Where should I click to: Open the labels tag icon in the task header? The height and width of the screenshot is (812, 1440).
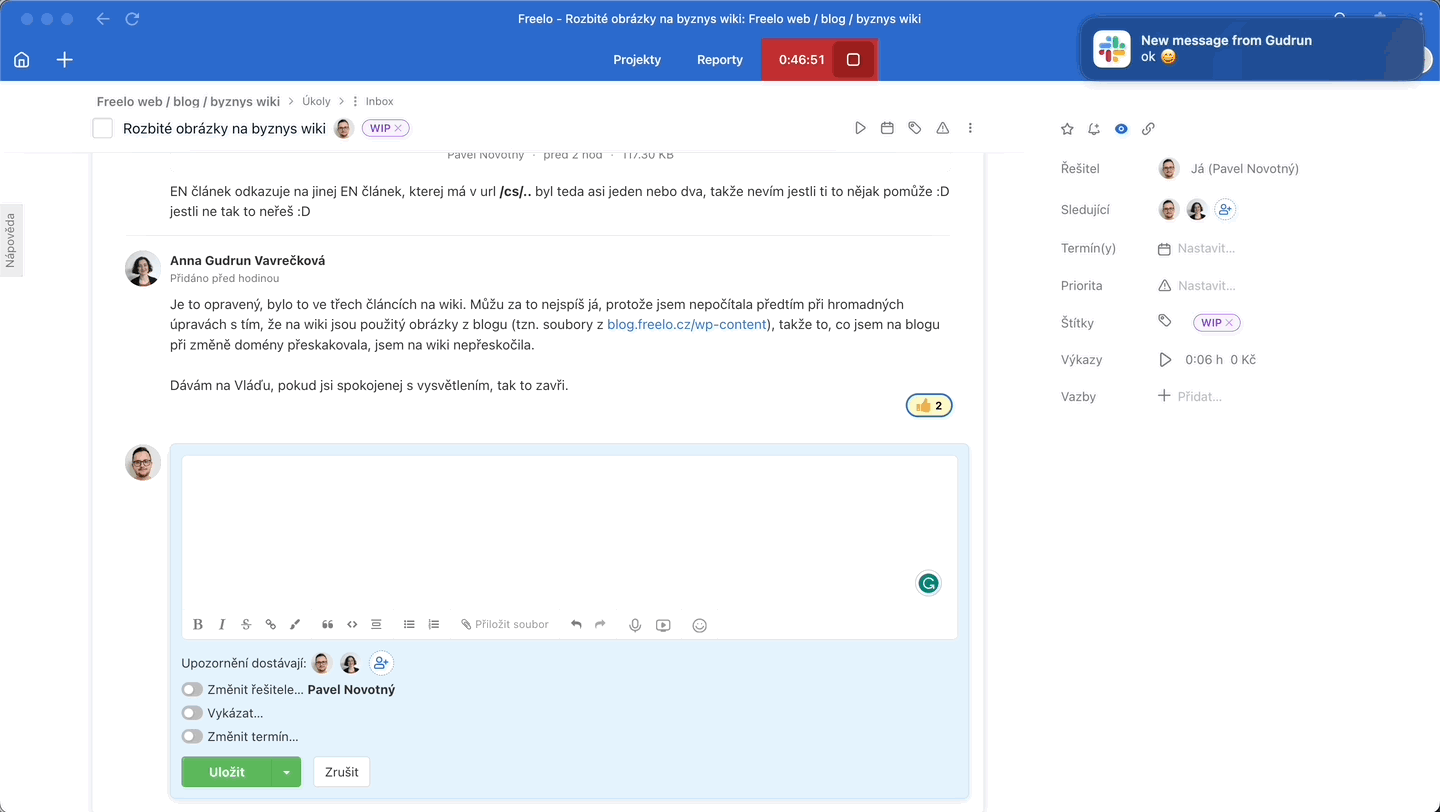(914, 128)
